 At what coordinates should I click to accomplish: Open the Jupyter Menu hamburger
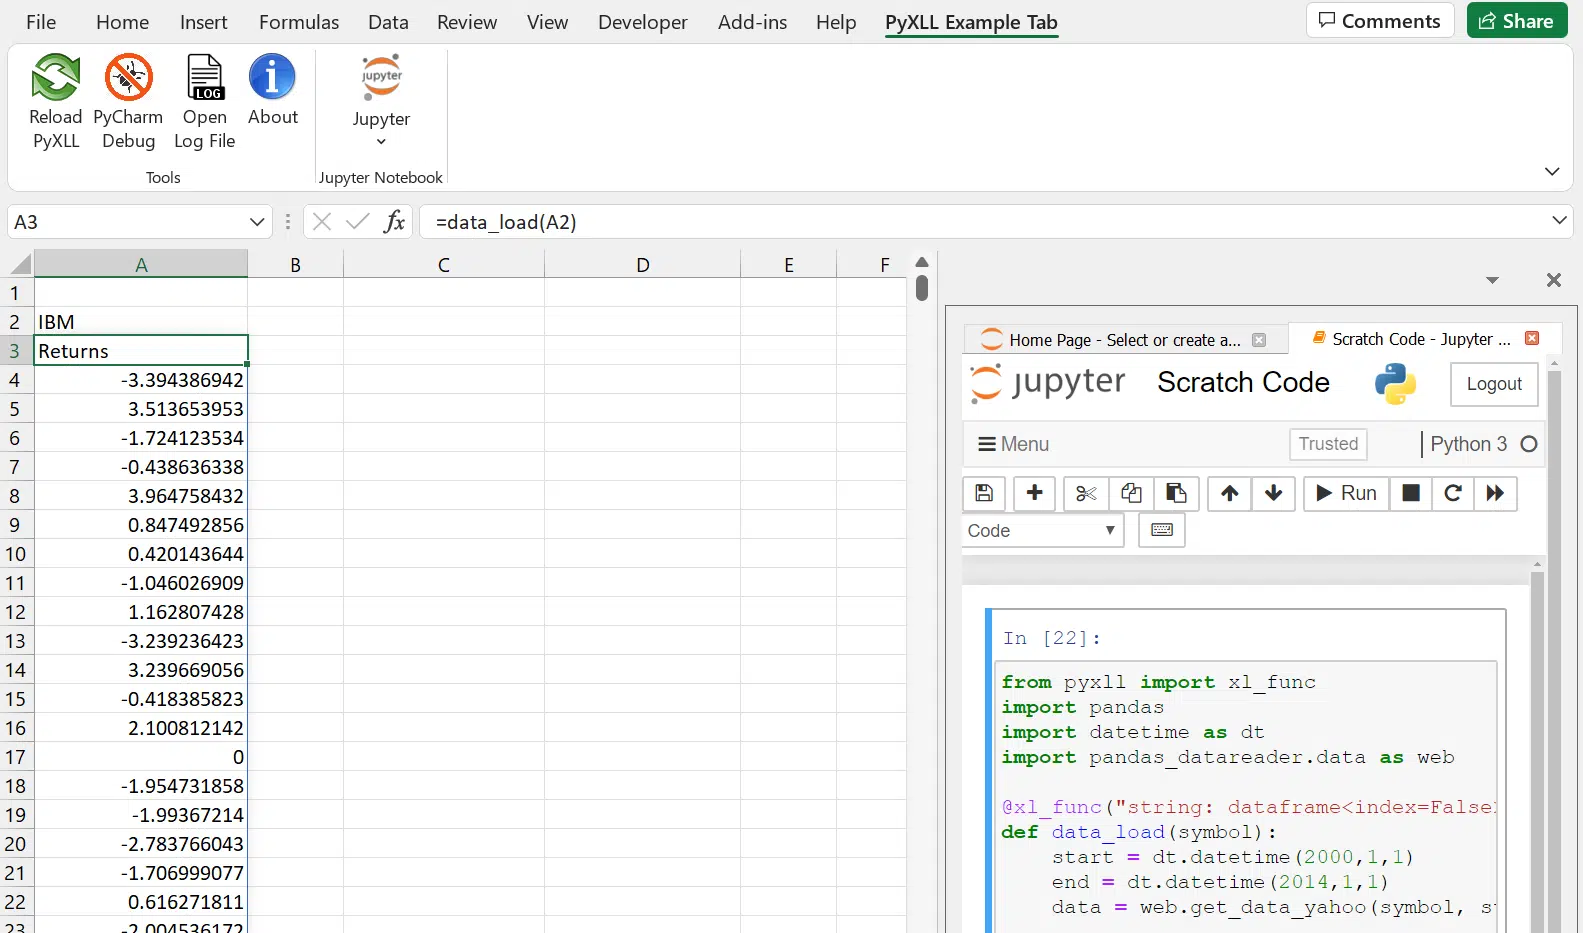coord(1013,444)
